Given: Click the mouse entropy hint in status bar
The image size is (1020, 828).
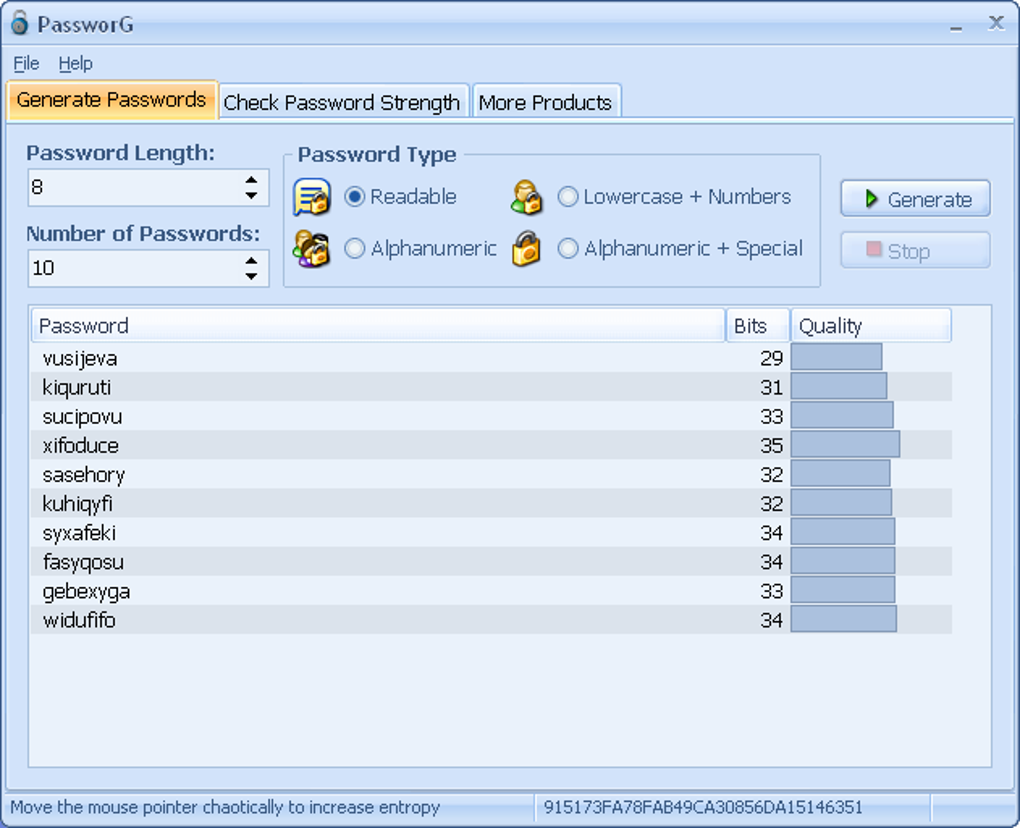Looking at the screenshot, I should (225, 807).
